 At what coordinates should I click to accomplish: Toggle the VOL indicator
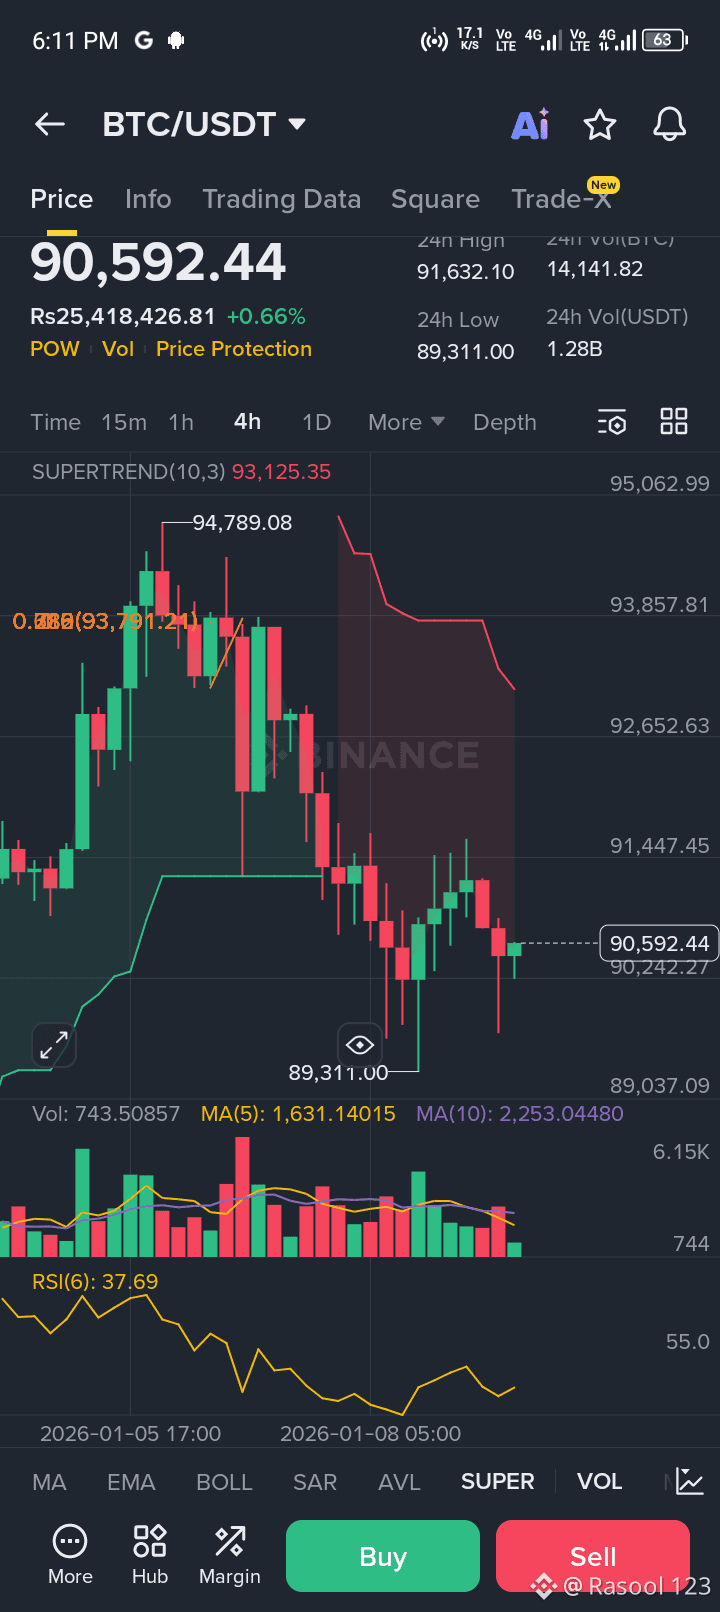[600, 1482]
